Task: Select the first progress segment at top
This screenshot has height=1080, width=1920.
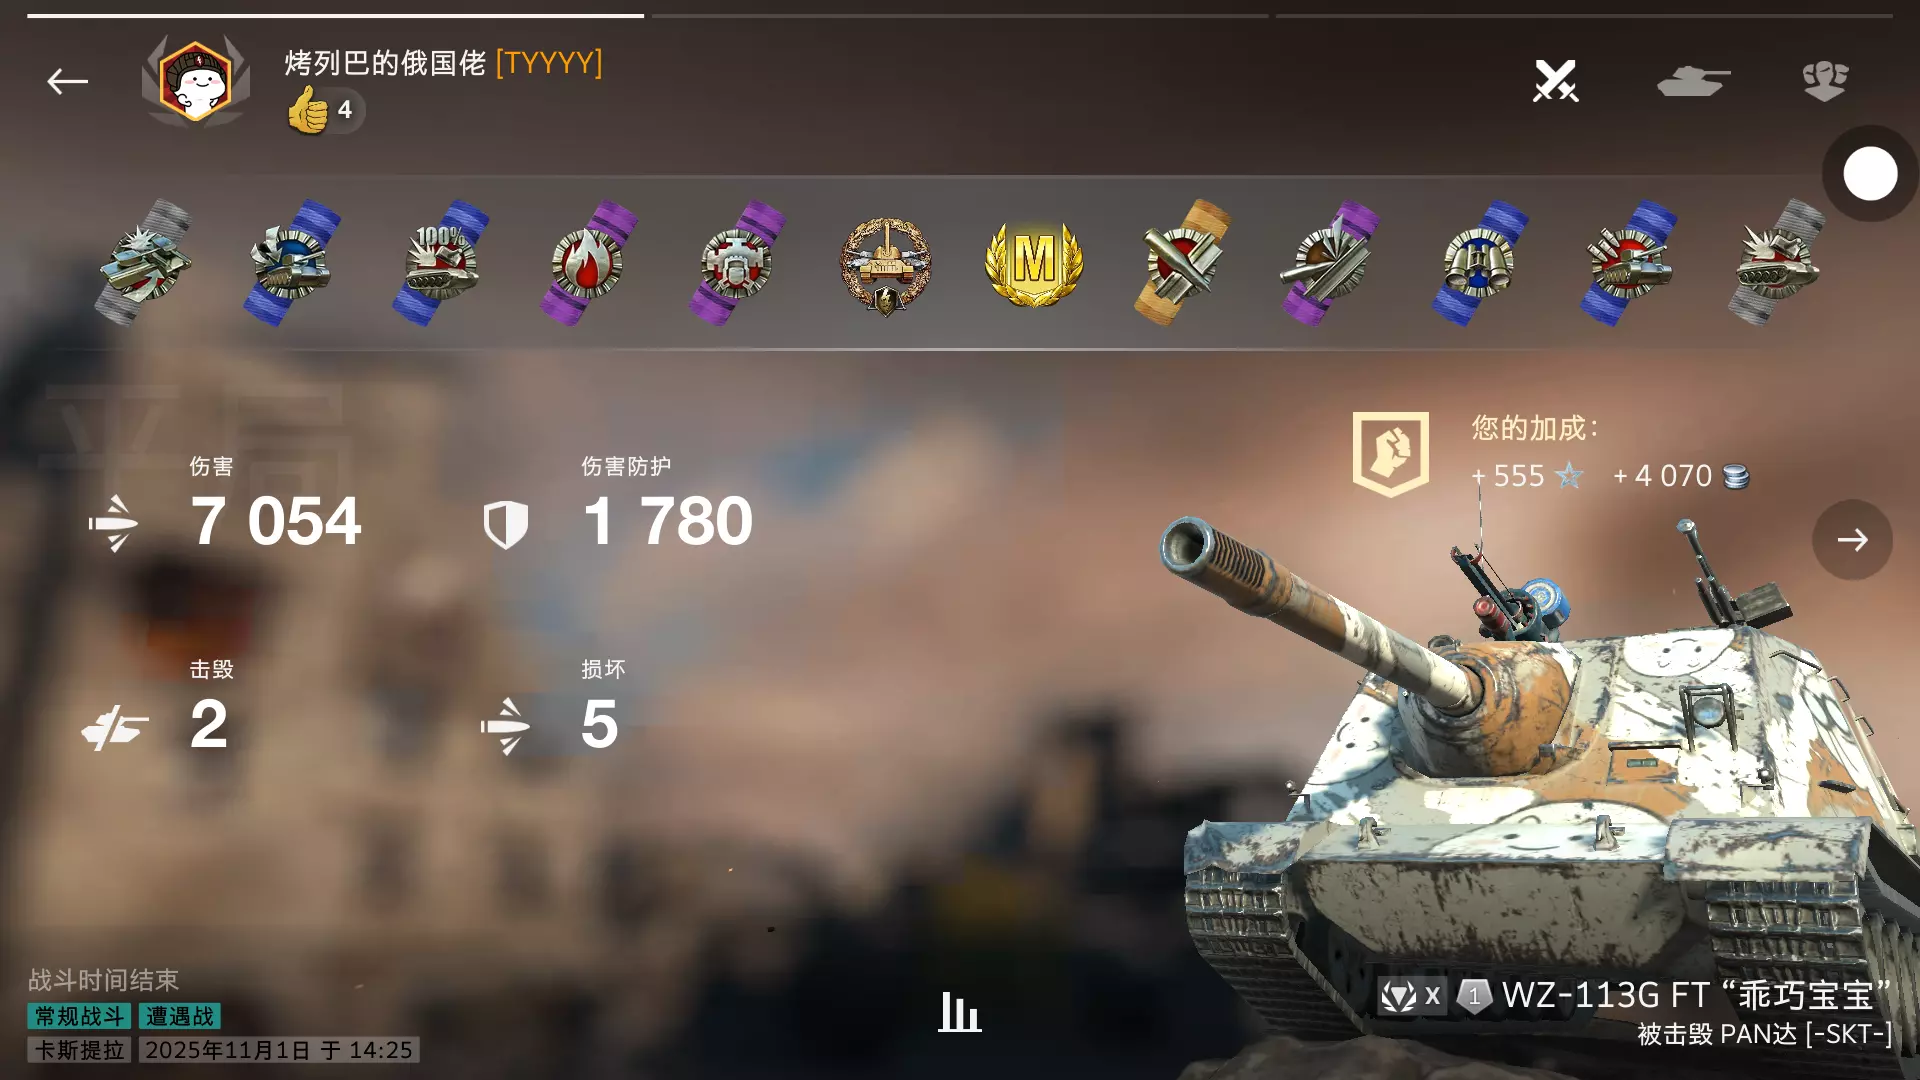Action: 335,16
